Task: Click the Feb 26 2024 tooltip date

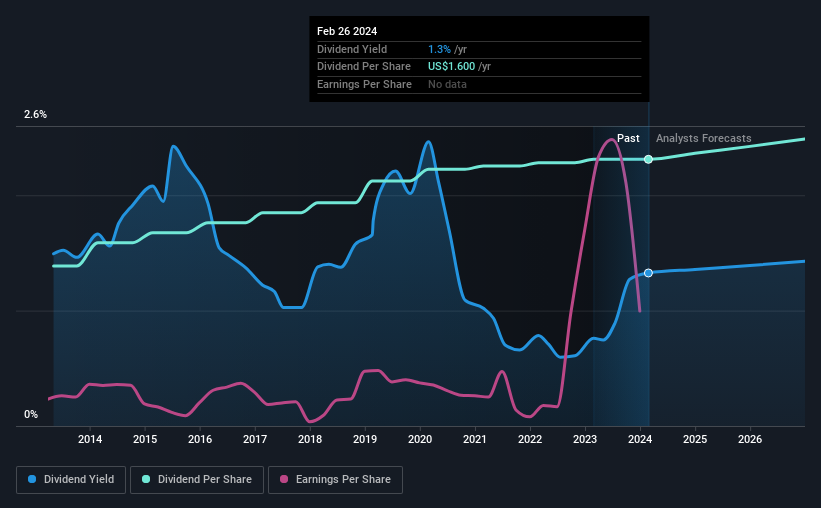Action: [x=347, y=31]
